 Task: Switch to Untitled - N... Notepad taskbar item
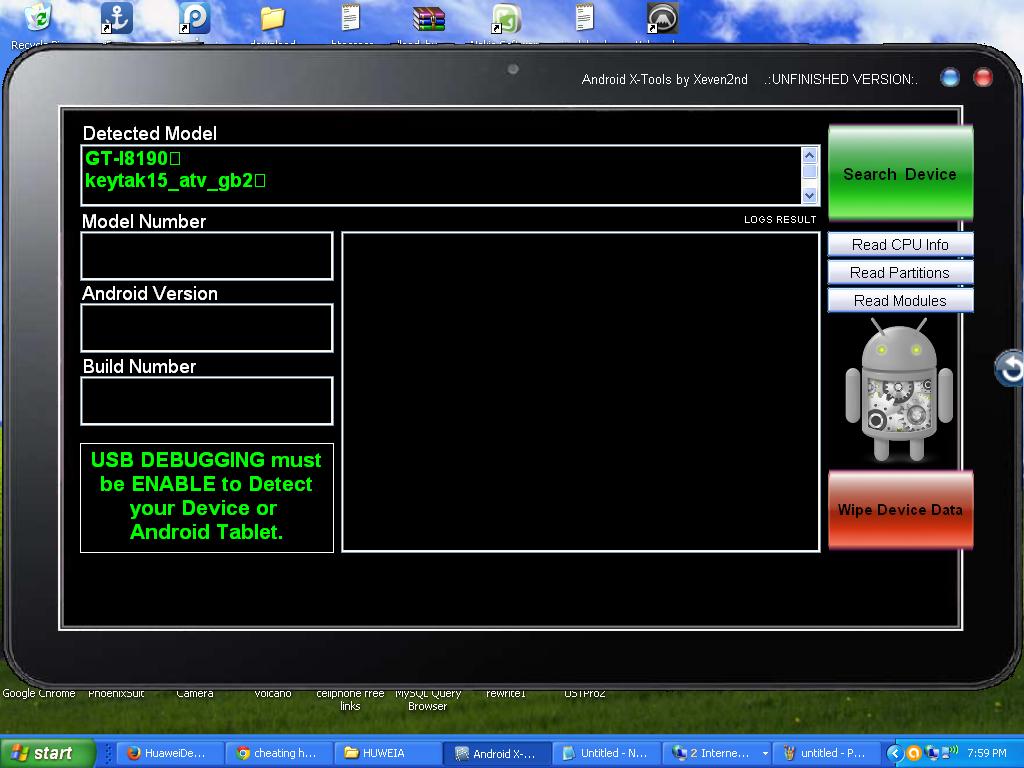pos(607,754)
